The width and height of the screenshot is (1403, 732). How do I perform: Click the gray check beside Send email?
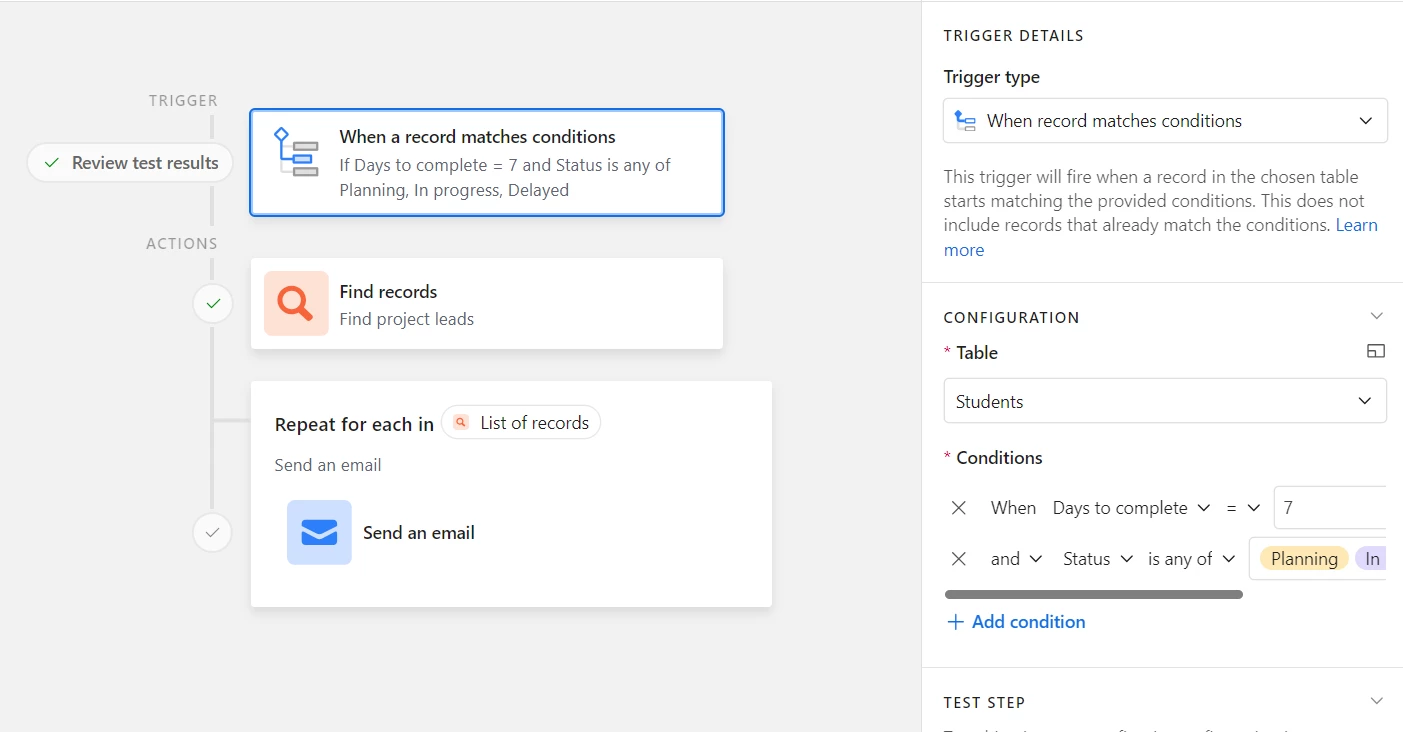click(x=212, y=533)
